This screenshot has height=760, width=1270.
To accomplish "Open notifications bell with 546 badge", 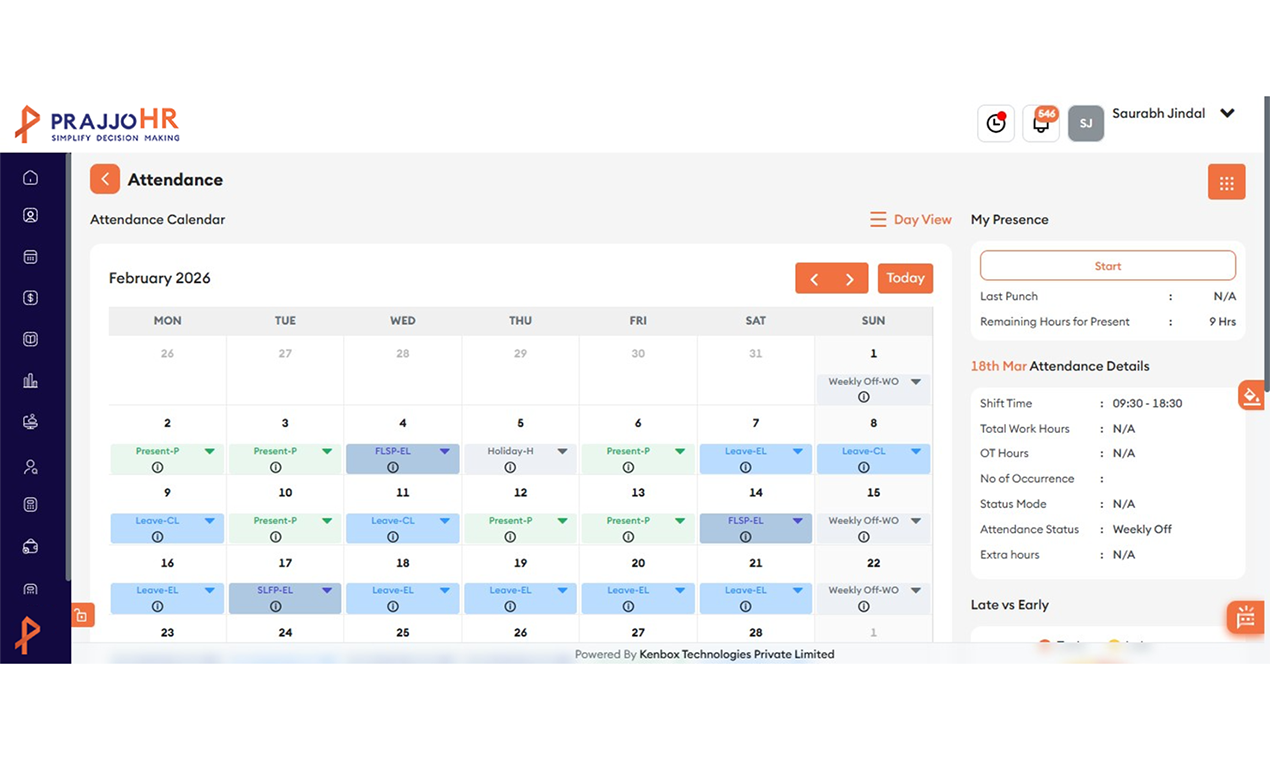I will tap(1041, 123).
